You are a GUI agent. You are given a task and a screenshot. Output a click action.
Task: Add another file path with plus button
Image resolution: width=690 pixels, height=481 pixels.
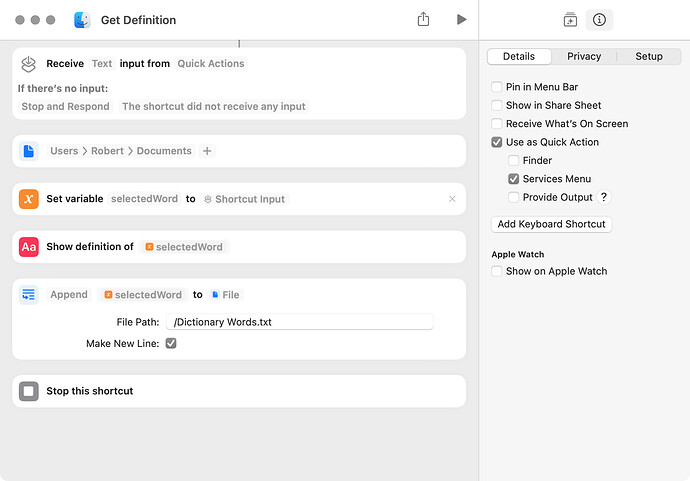tap(207, 151)
